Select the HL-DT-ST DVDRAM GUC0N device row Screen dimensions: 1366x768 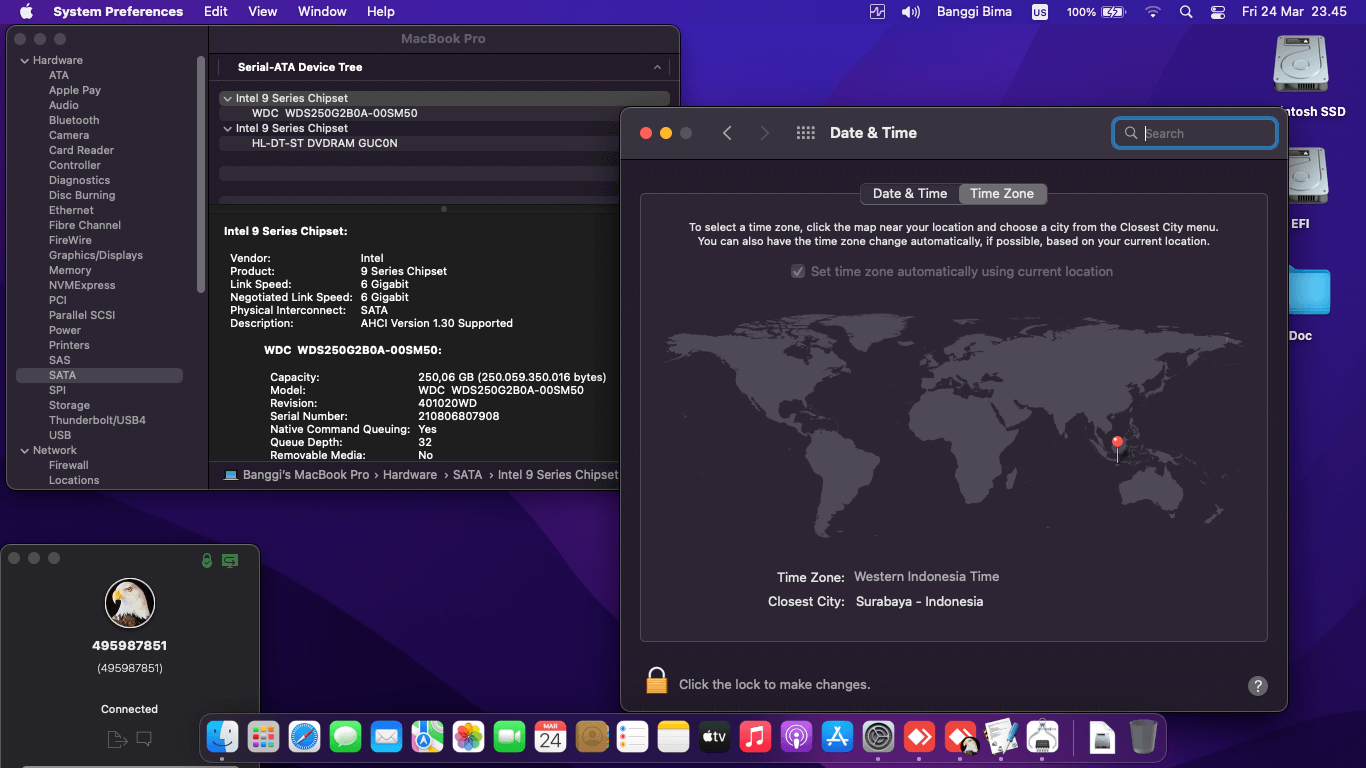tap(444, 144)
